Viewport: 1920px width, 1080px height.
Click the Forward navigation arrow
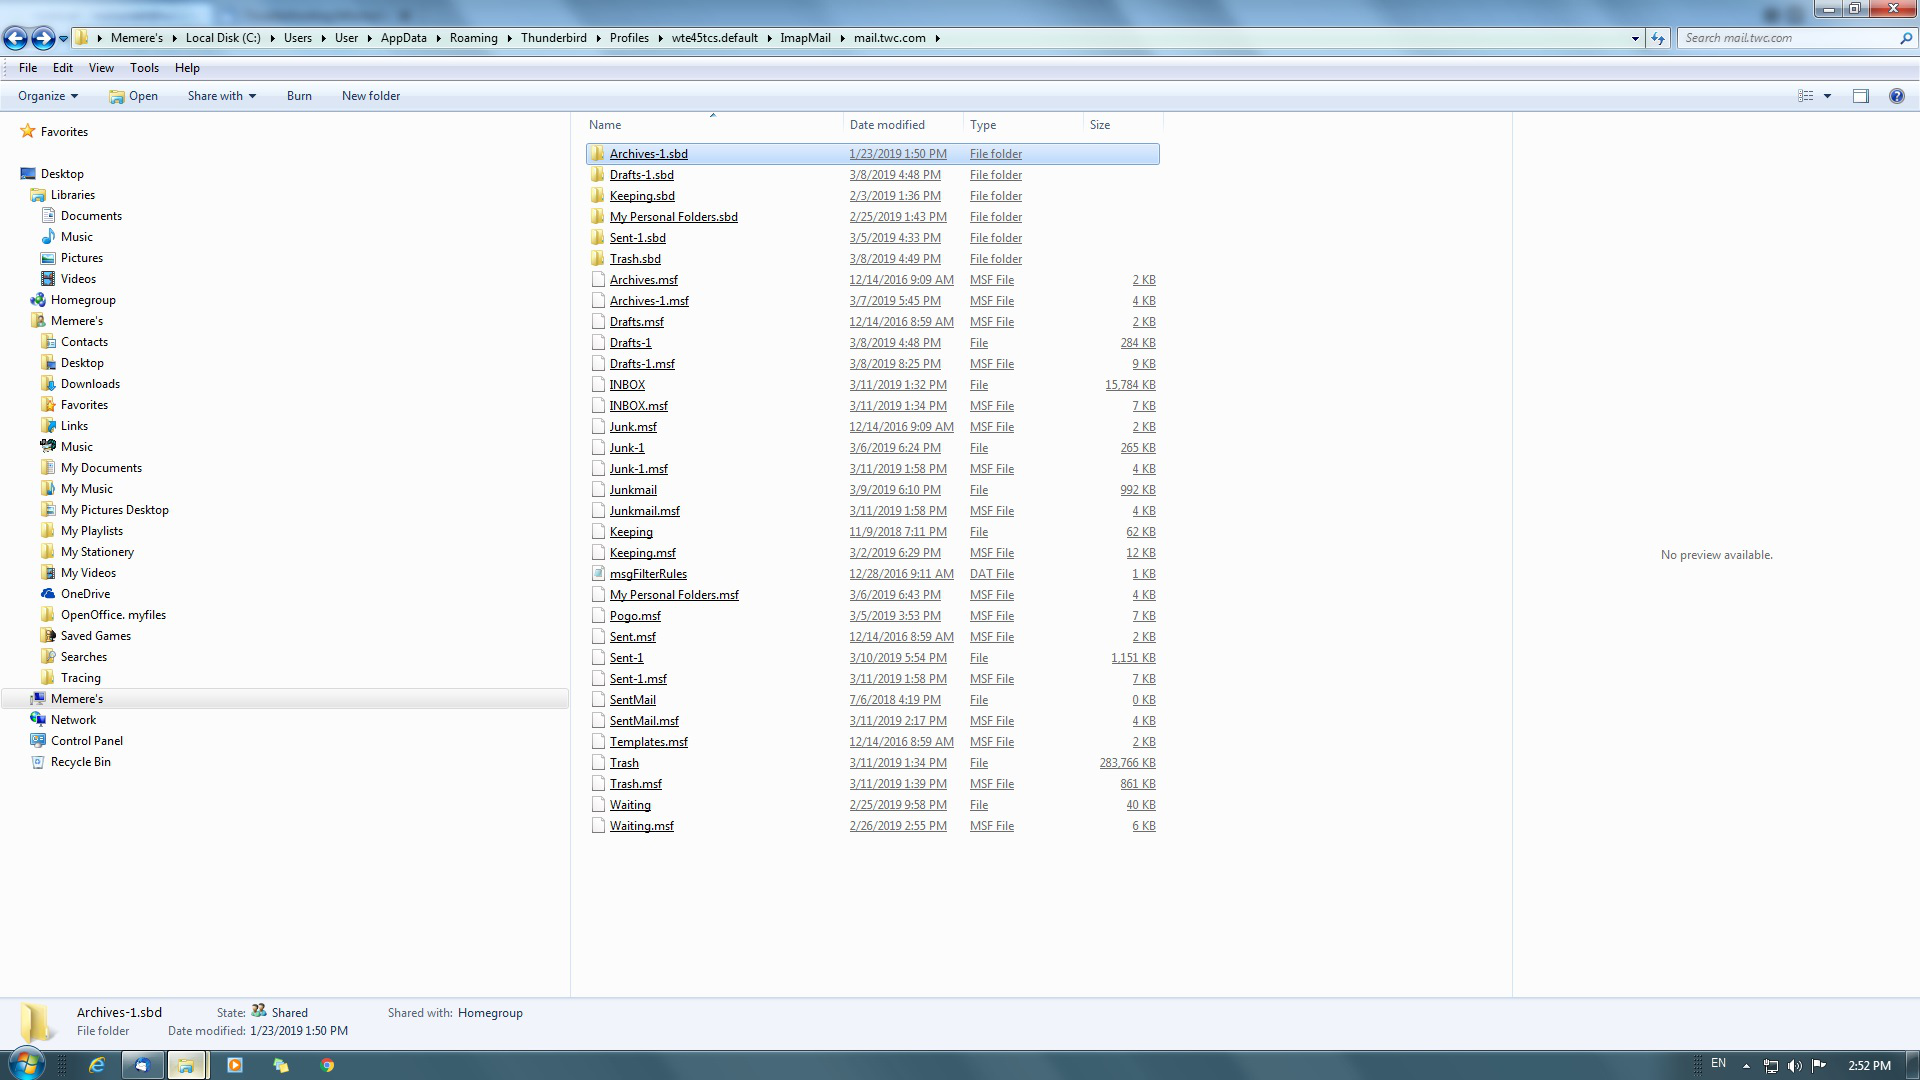pyautogui.click(x=42, y=38)
